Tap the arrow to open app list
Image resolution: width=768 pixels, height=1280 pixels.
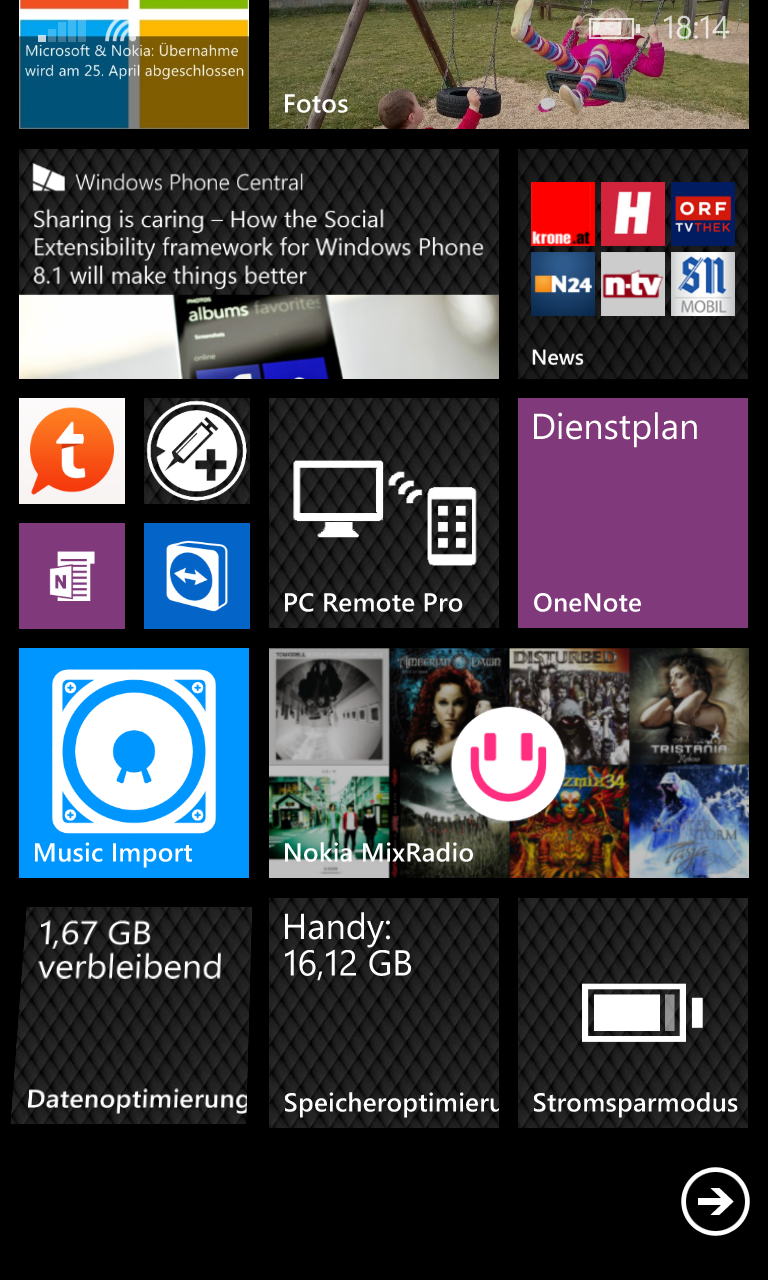coord(715,1201)
